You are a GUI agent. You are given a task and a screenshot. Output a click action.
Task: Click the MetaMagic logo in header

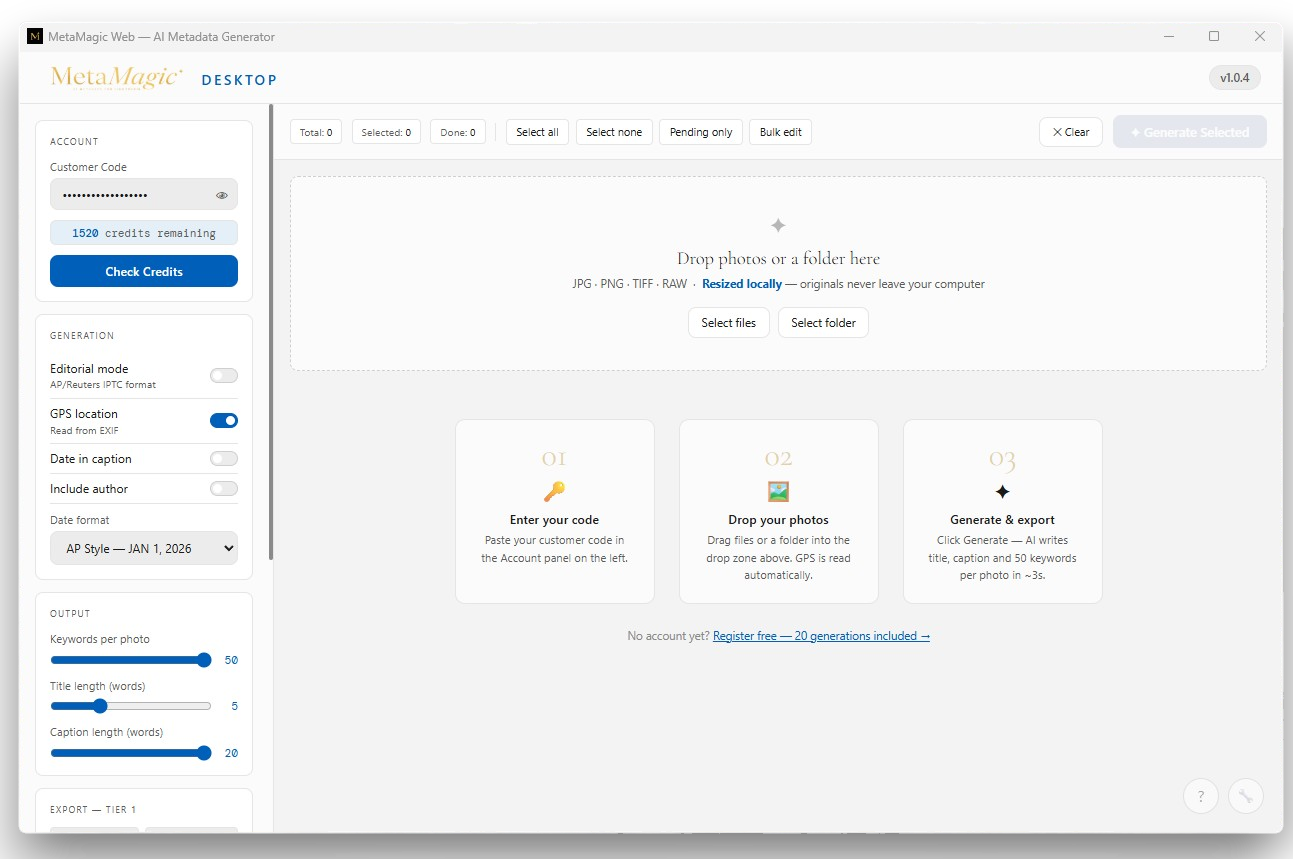pyautogui.click(x=116, y=78)
